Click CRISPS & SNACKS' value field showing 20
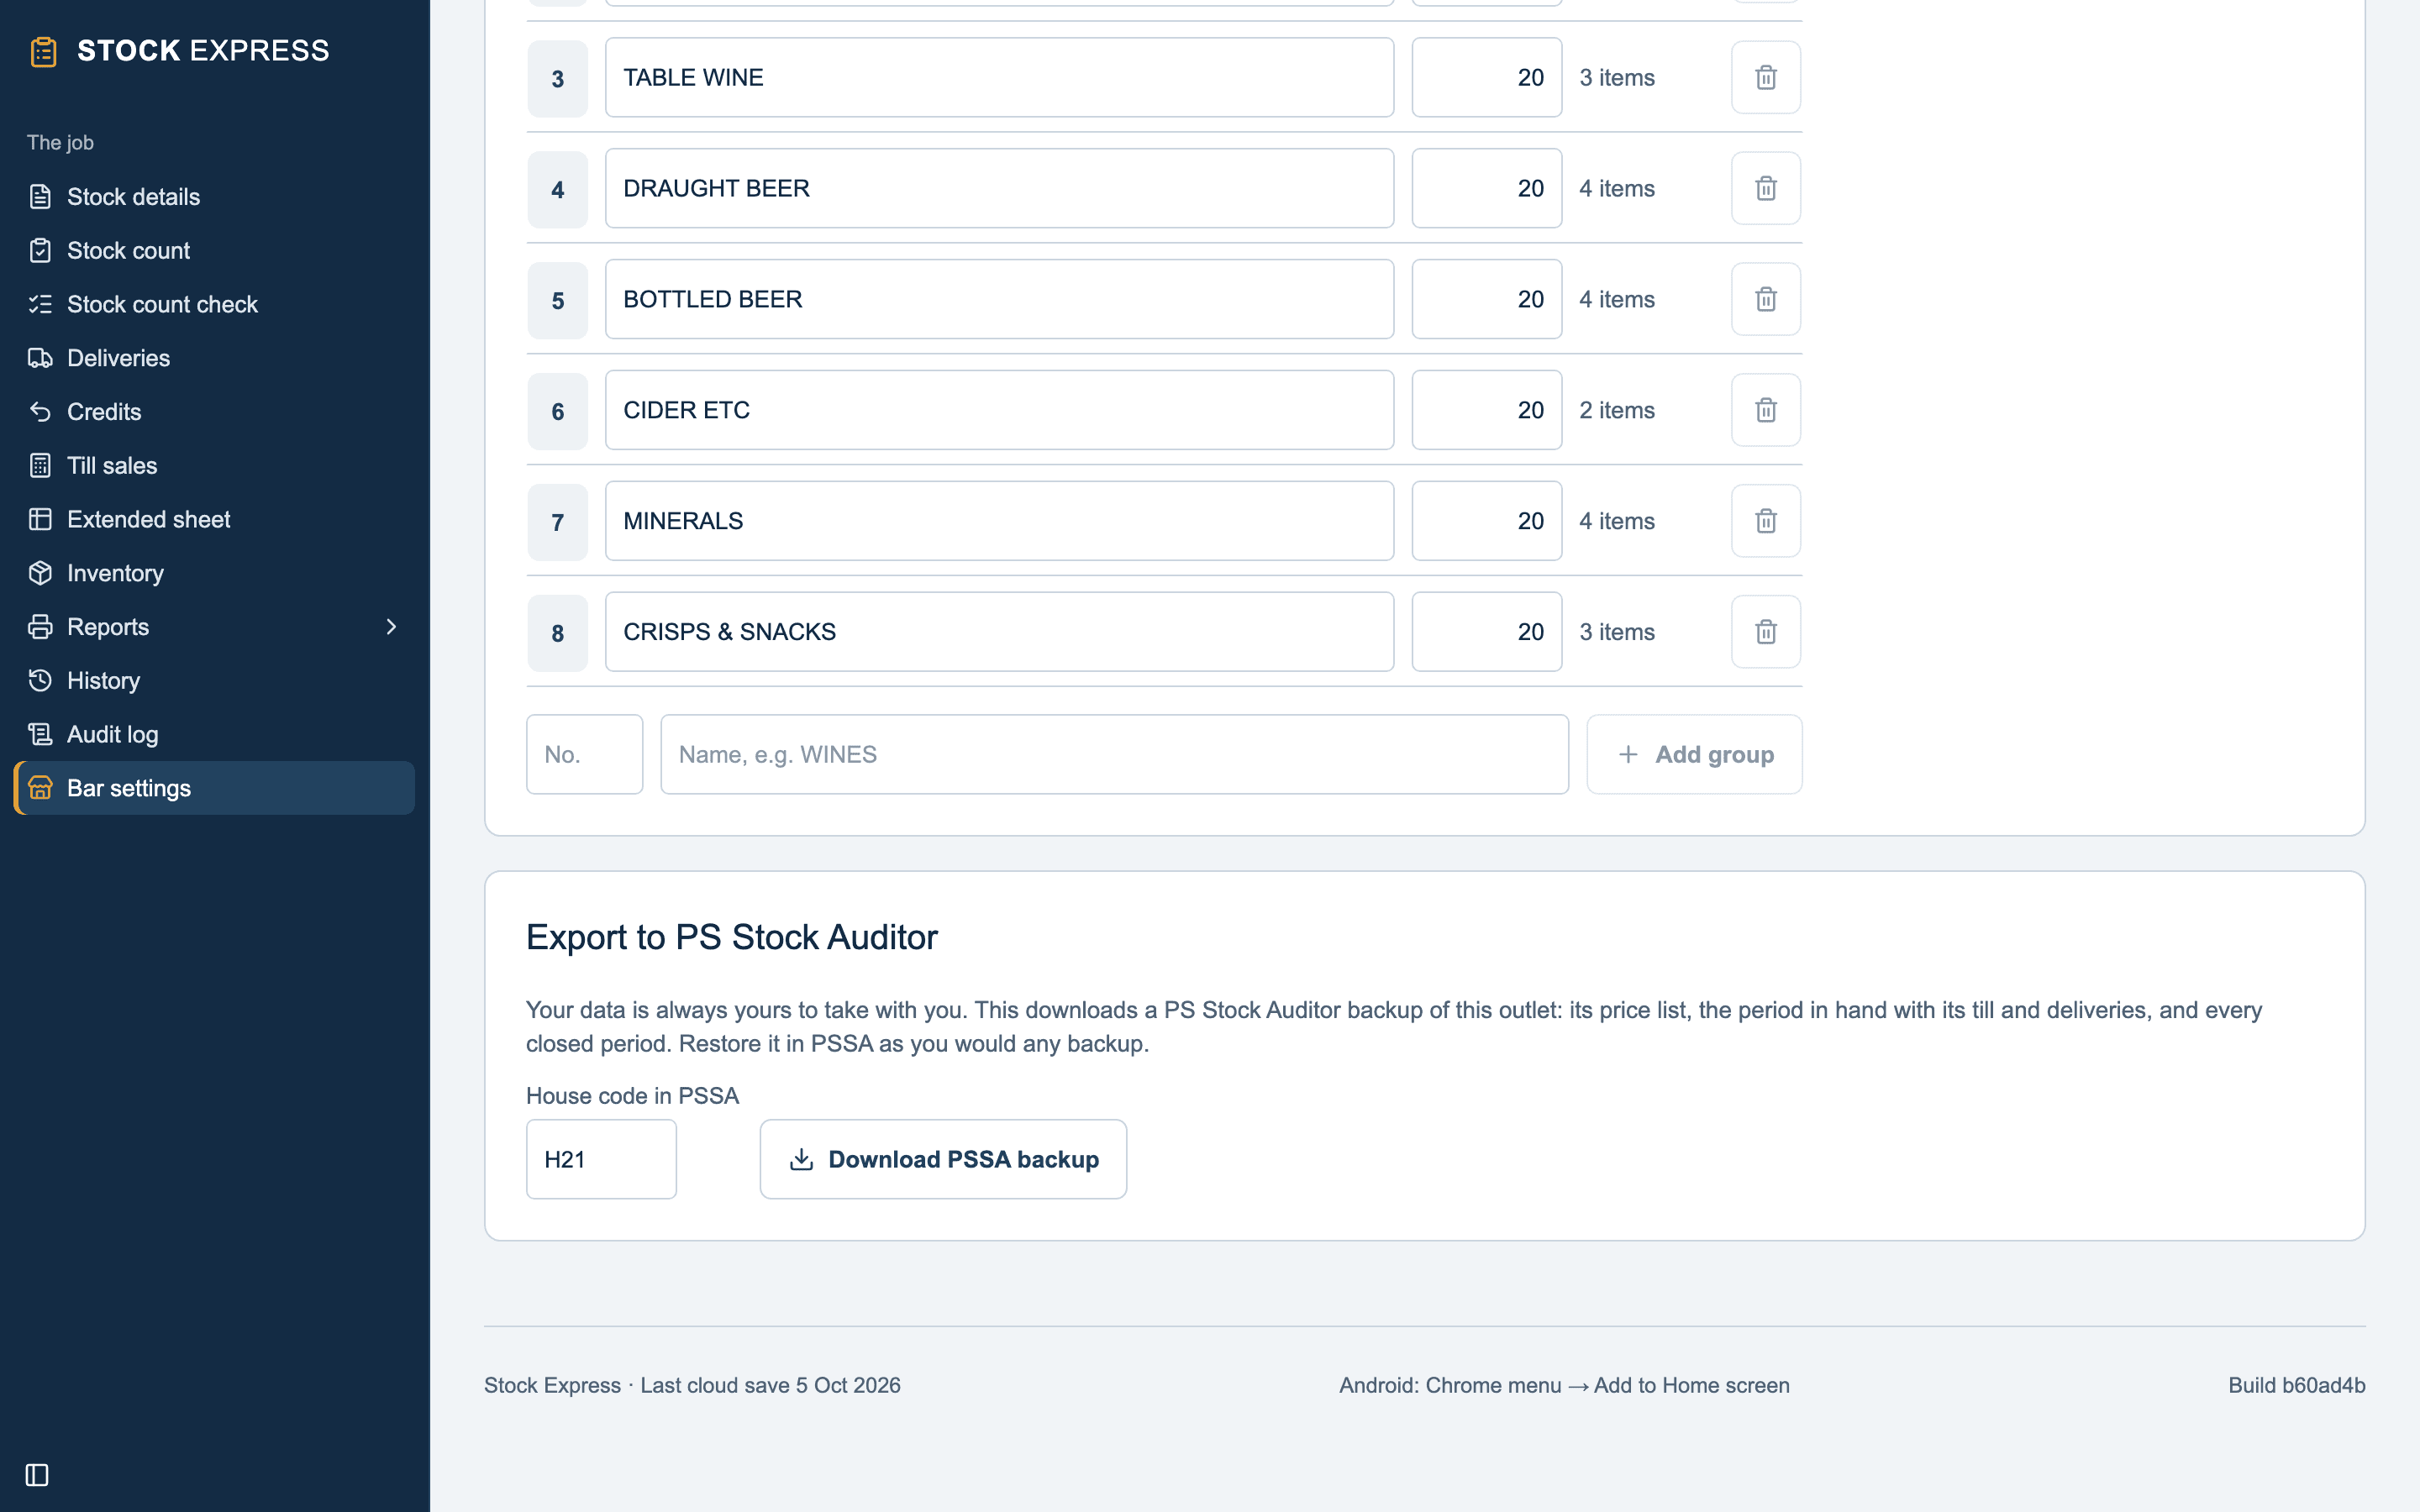The width and height of the screenshot is (2420, 1512). 1487,632
